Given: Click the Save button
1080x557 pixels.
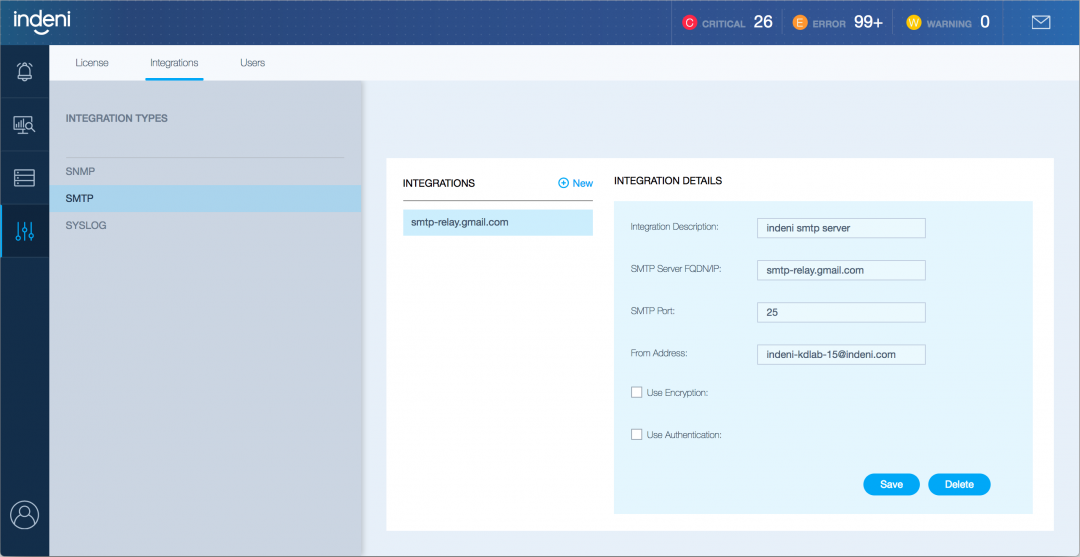Looking at the screenshot, I should tap(891, 484).
